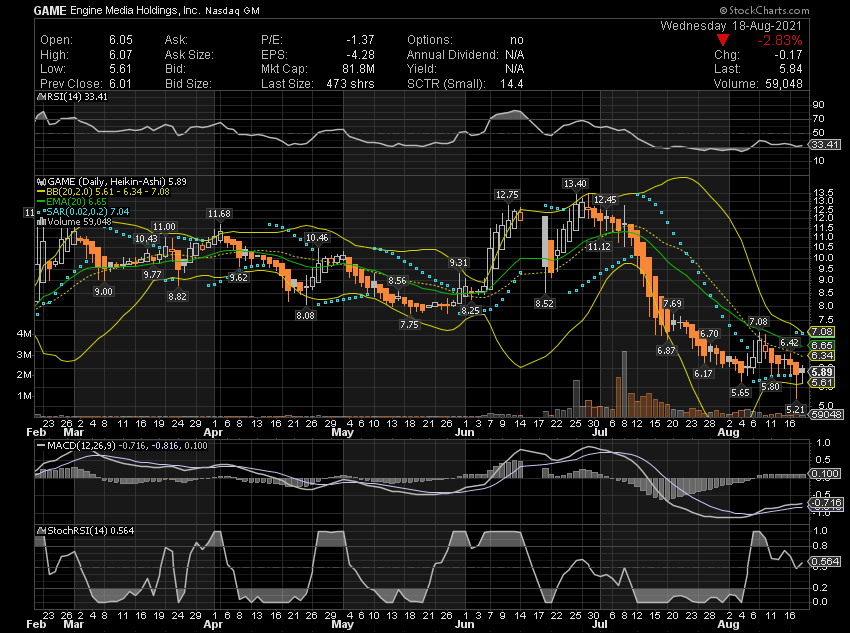This screenshot has height=633, width=850.
Task: Click the StochRSI(14) panel legend icon
Action: pyautogui.click(x=41, y=531)
